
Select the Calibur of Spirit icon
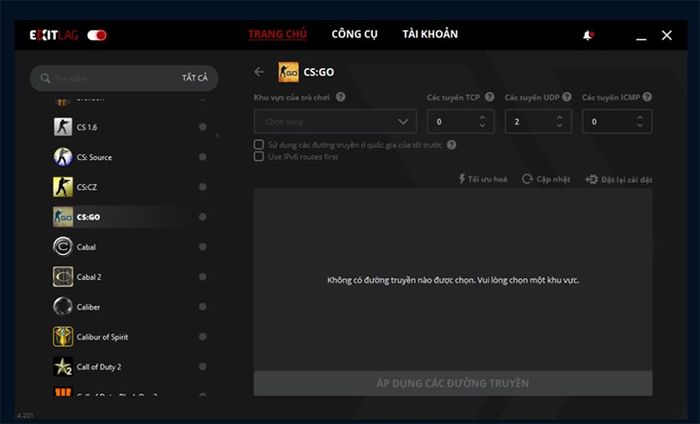click(62, 337)
